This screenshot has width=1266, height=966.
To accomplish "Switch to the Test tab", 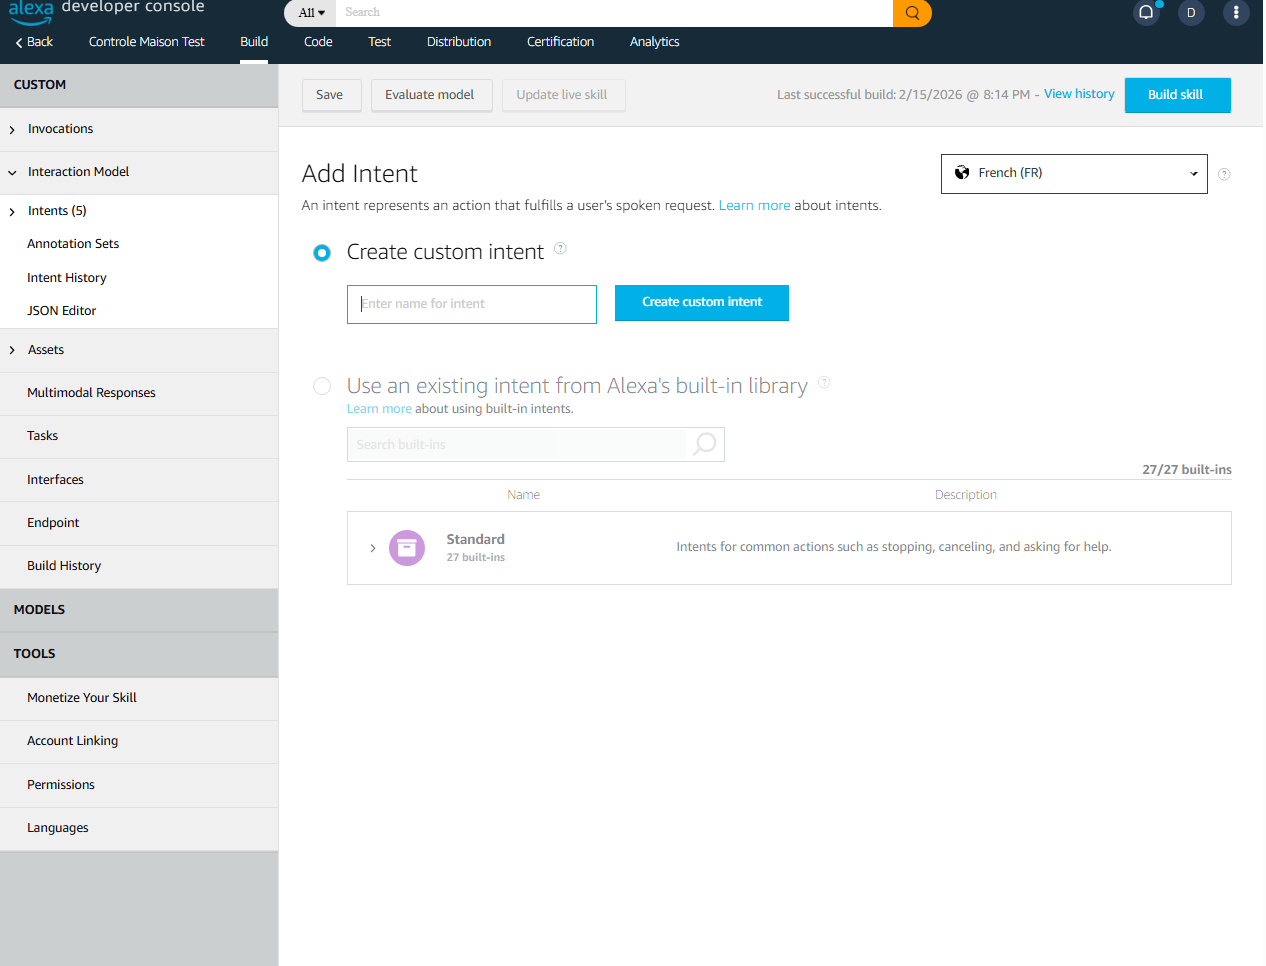I will click(x=379, y=42).
